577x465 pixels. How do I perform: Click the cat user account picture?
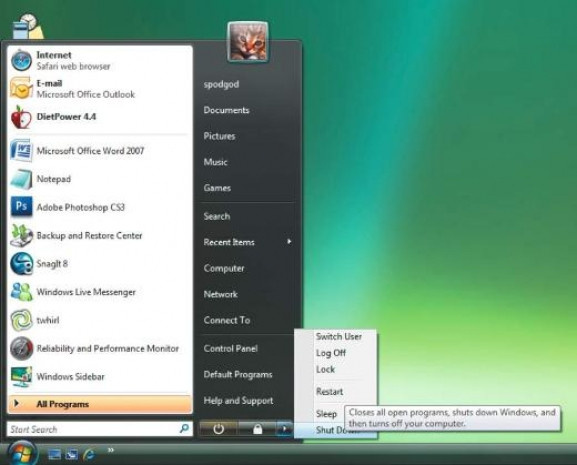248,42
